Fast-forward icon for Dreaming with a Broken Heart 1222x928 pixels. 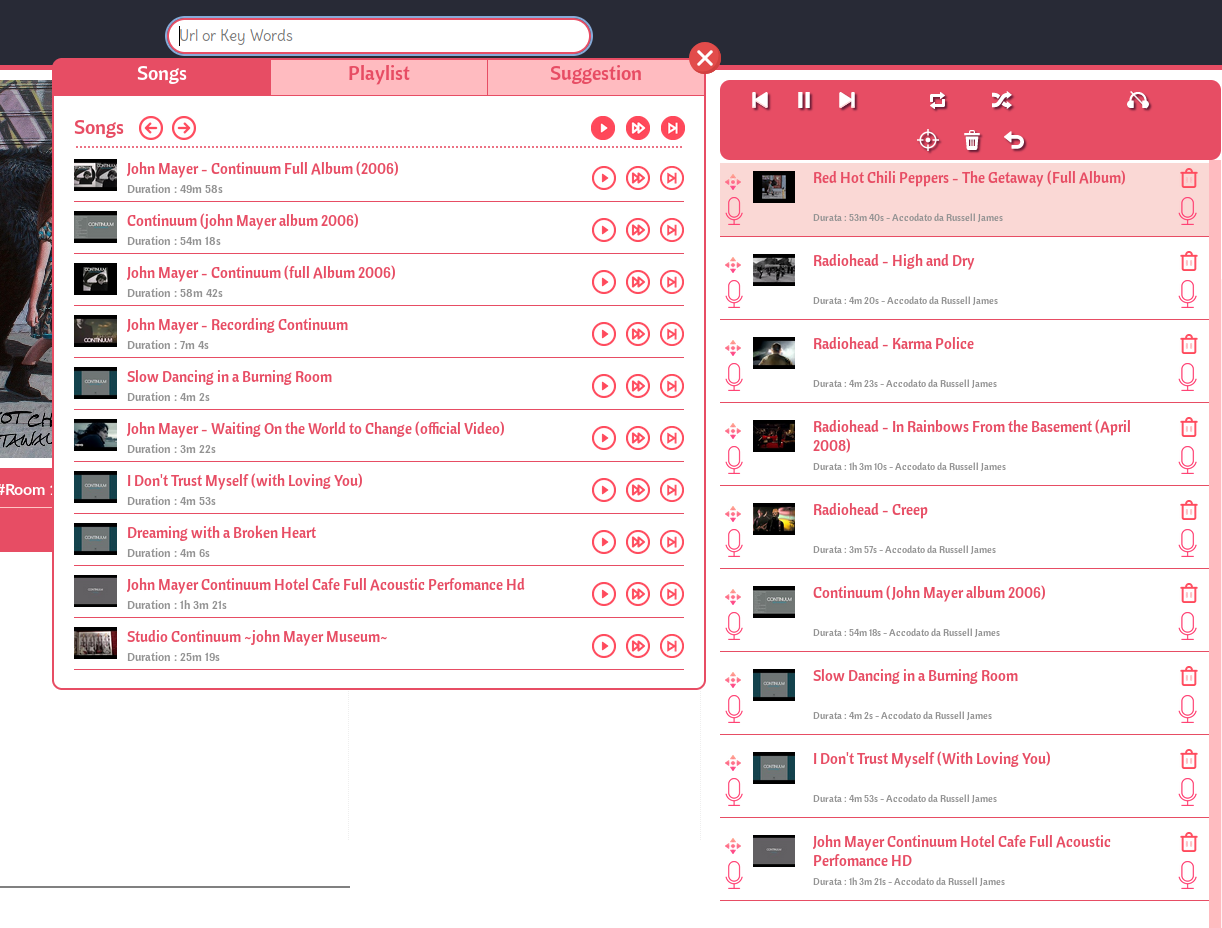point(638,542)
